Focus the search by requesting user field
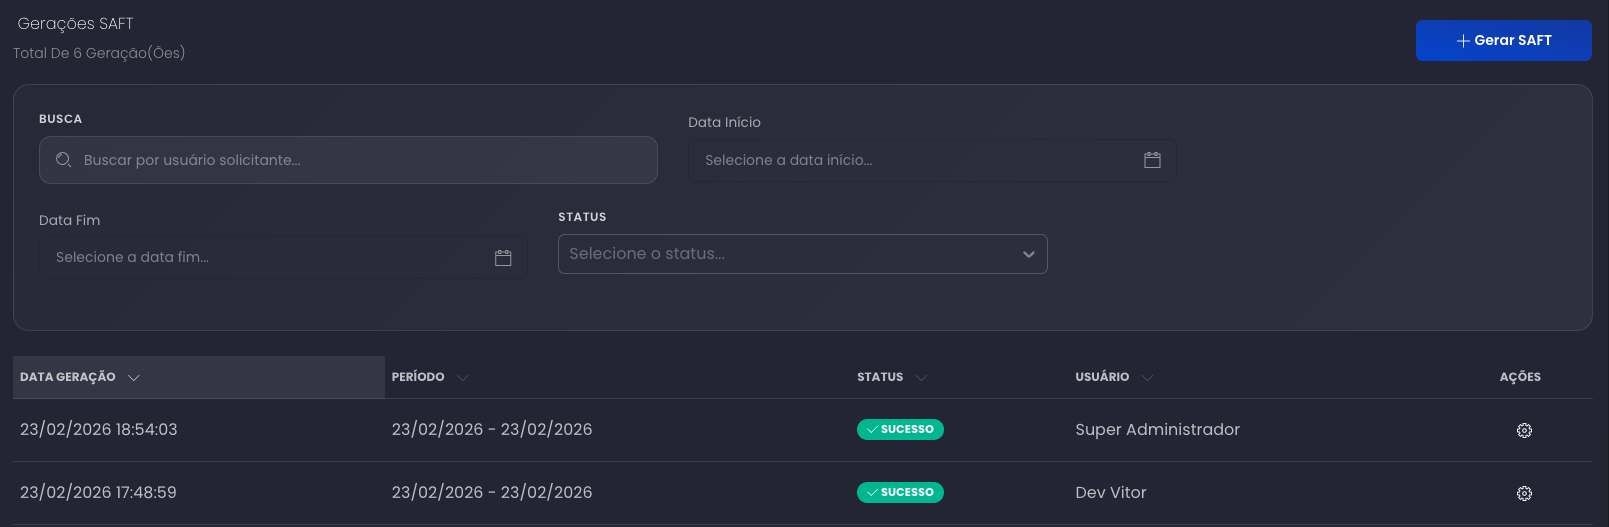This screenshot has height=527, width=1609. click(348, 160)
